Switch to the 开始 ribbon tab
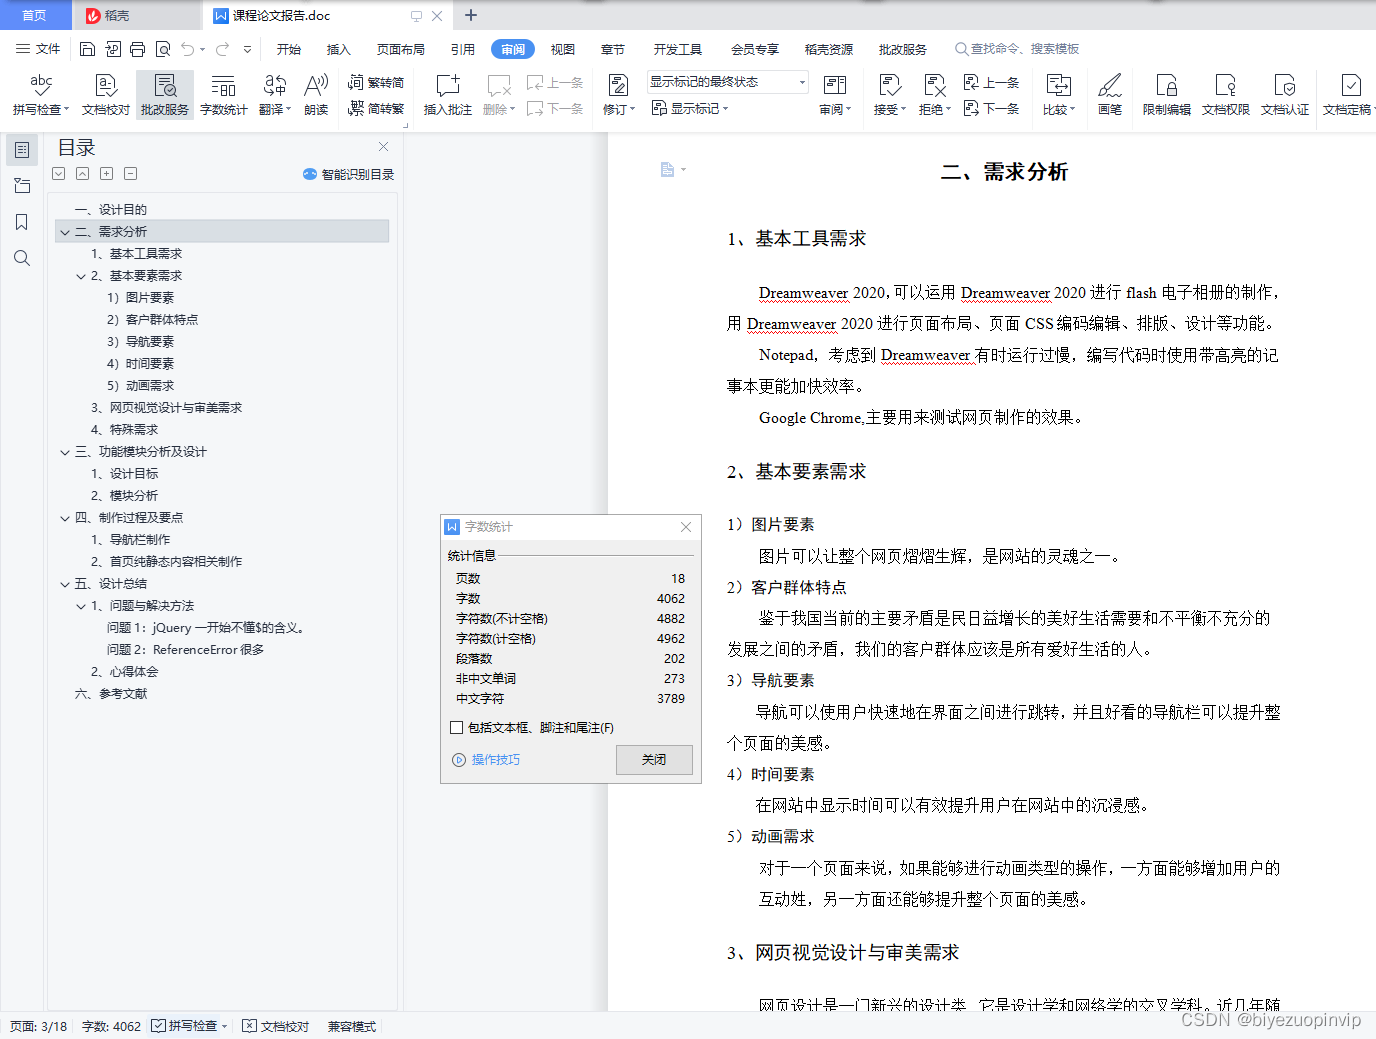Screen dimensions: 1376x1039 (289, 49)
